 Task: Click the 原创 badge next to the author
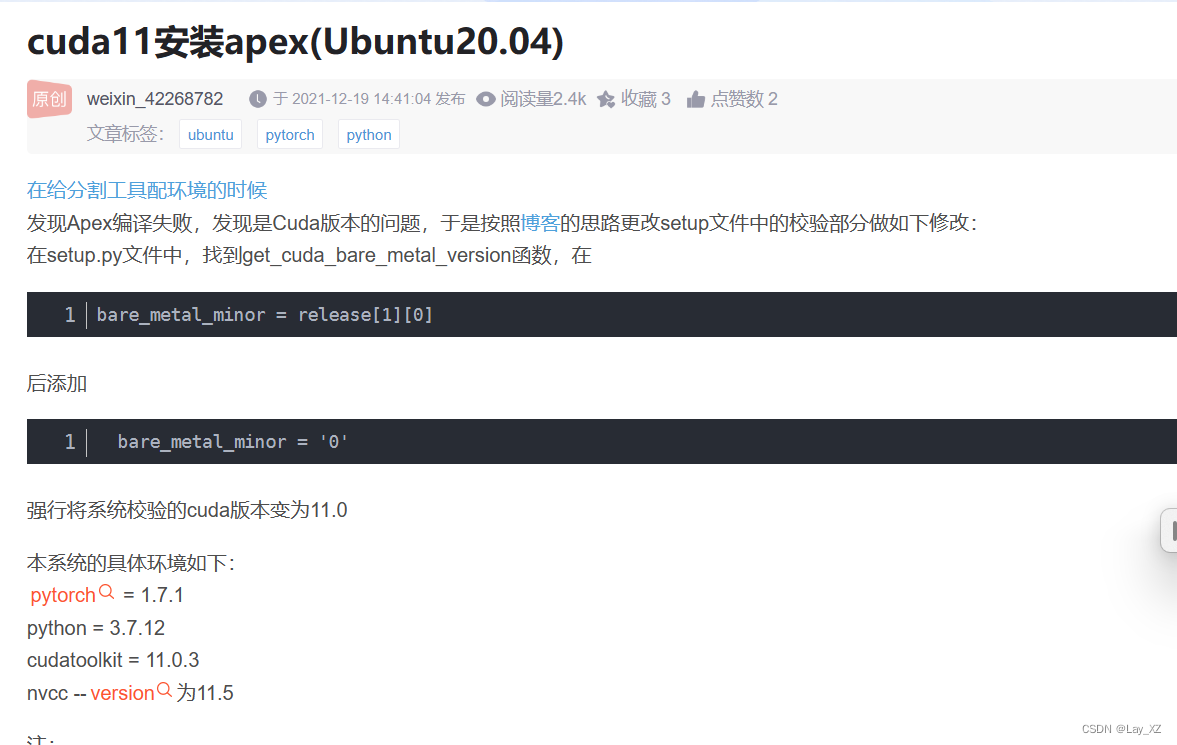pyautogui.click(x=49, y=99)
